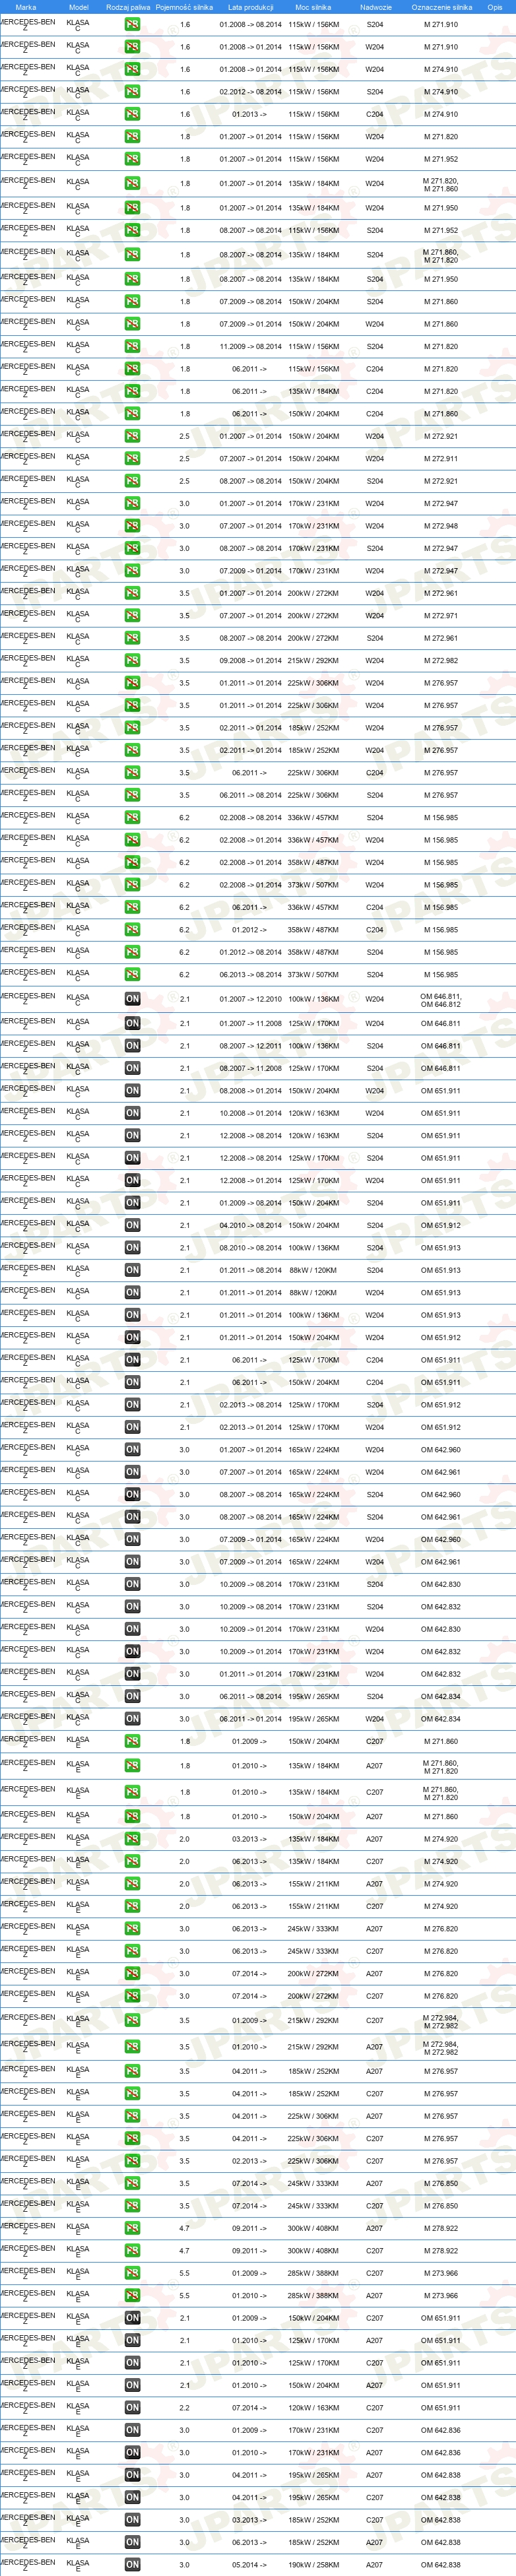Screen dimensions: 516x2576
Task: Click production years 08.2010 -> 08.2014
Action: tap(250, 1248)
